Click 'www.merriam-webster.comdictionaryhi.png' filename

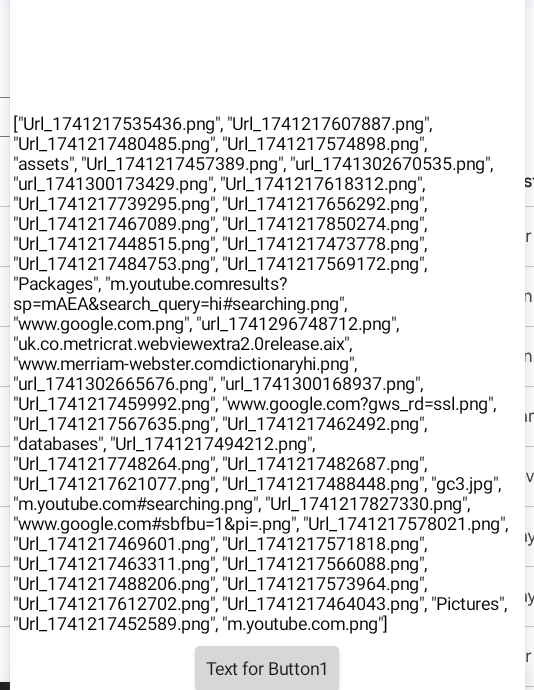click(184, 364)
